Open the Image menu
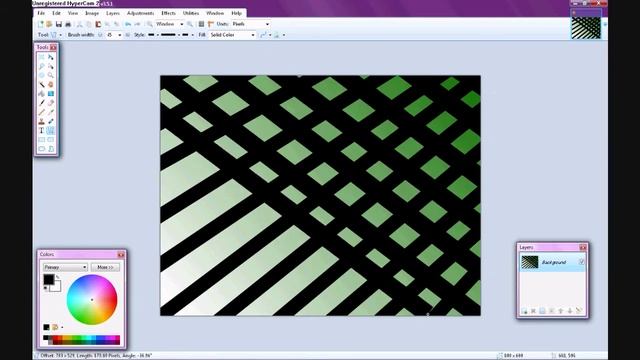Image resolution: width=640 pixels, height=360 pixels. click(92, 13)
